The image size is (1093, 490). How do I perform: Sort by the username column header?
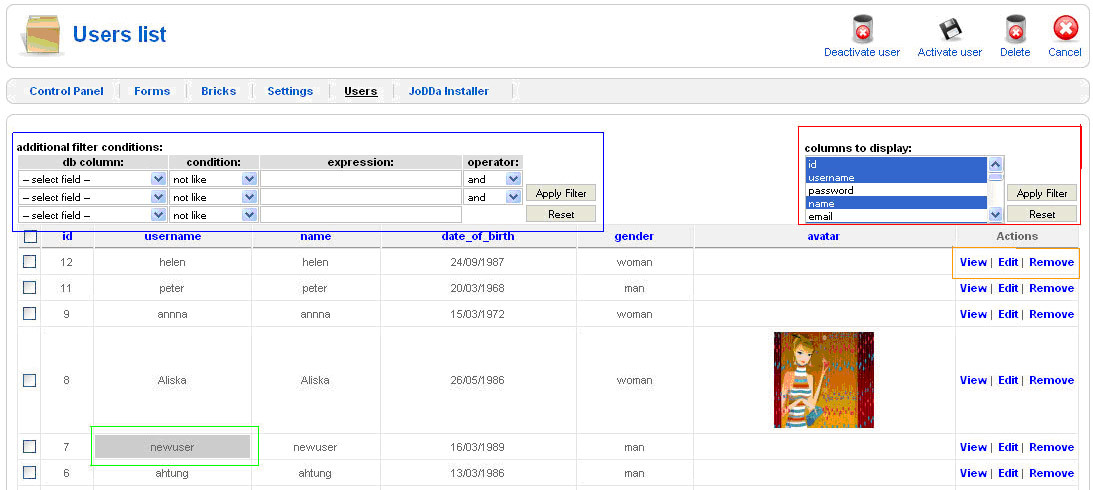tap(173, 236)
